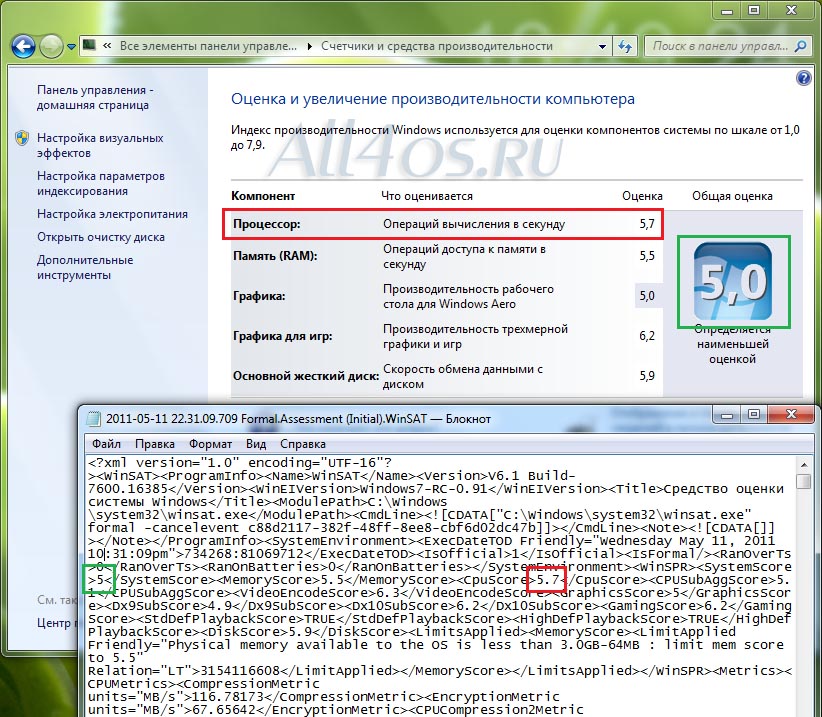Image resolution: width=822 pixels, height=717 pixels.
Task: Click the 'Что оценивается' column header
Action: pos(427,196)
